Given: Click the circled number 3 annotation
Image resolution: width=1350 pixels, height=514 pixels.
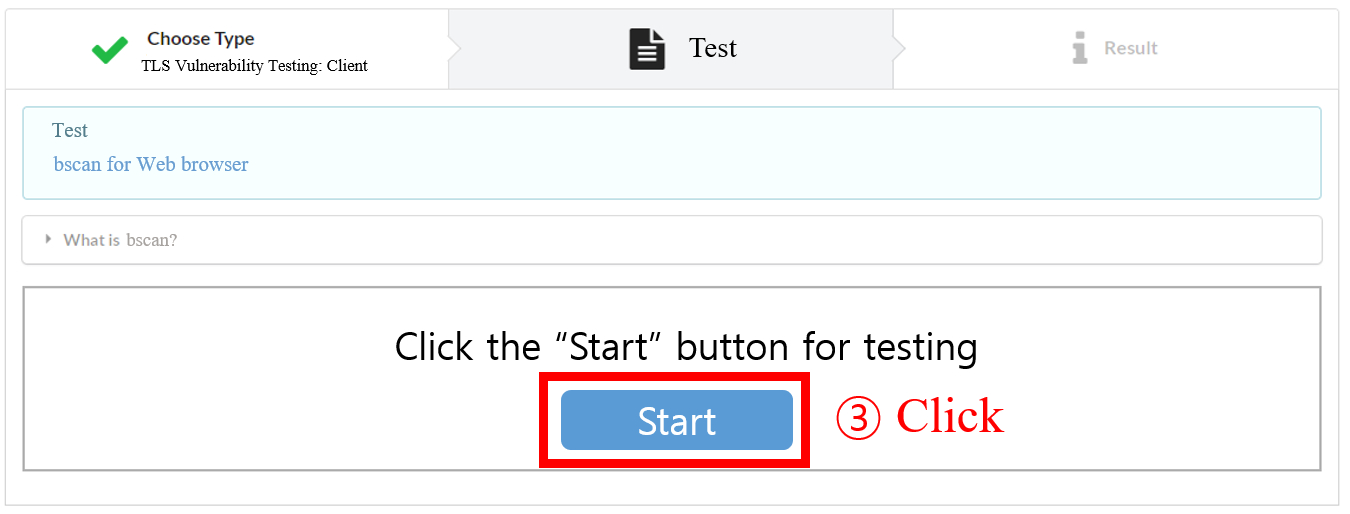Looking at the screenshot, I should [x=858, y=418].
